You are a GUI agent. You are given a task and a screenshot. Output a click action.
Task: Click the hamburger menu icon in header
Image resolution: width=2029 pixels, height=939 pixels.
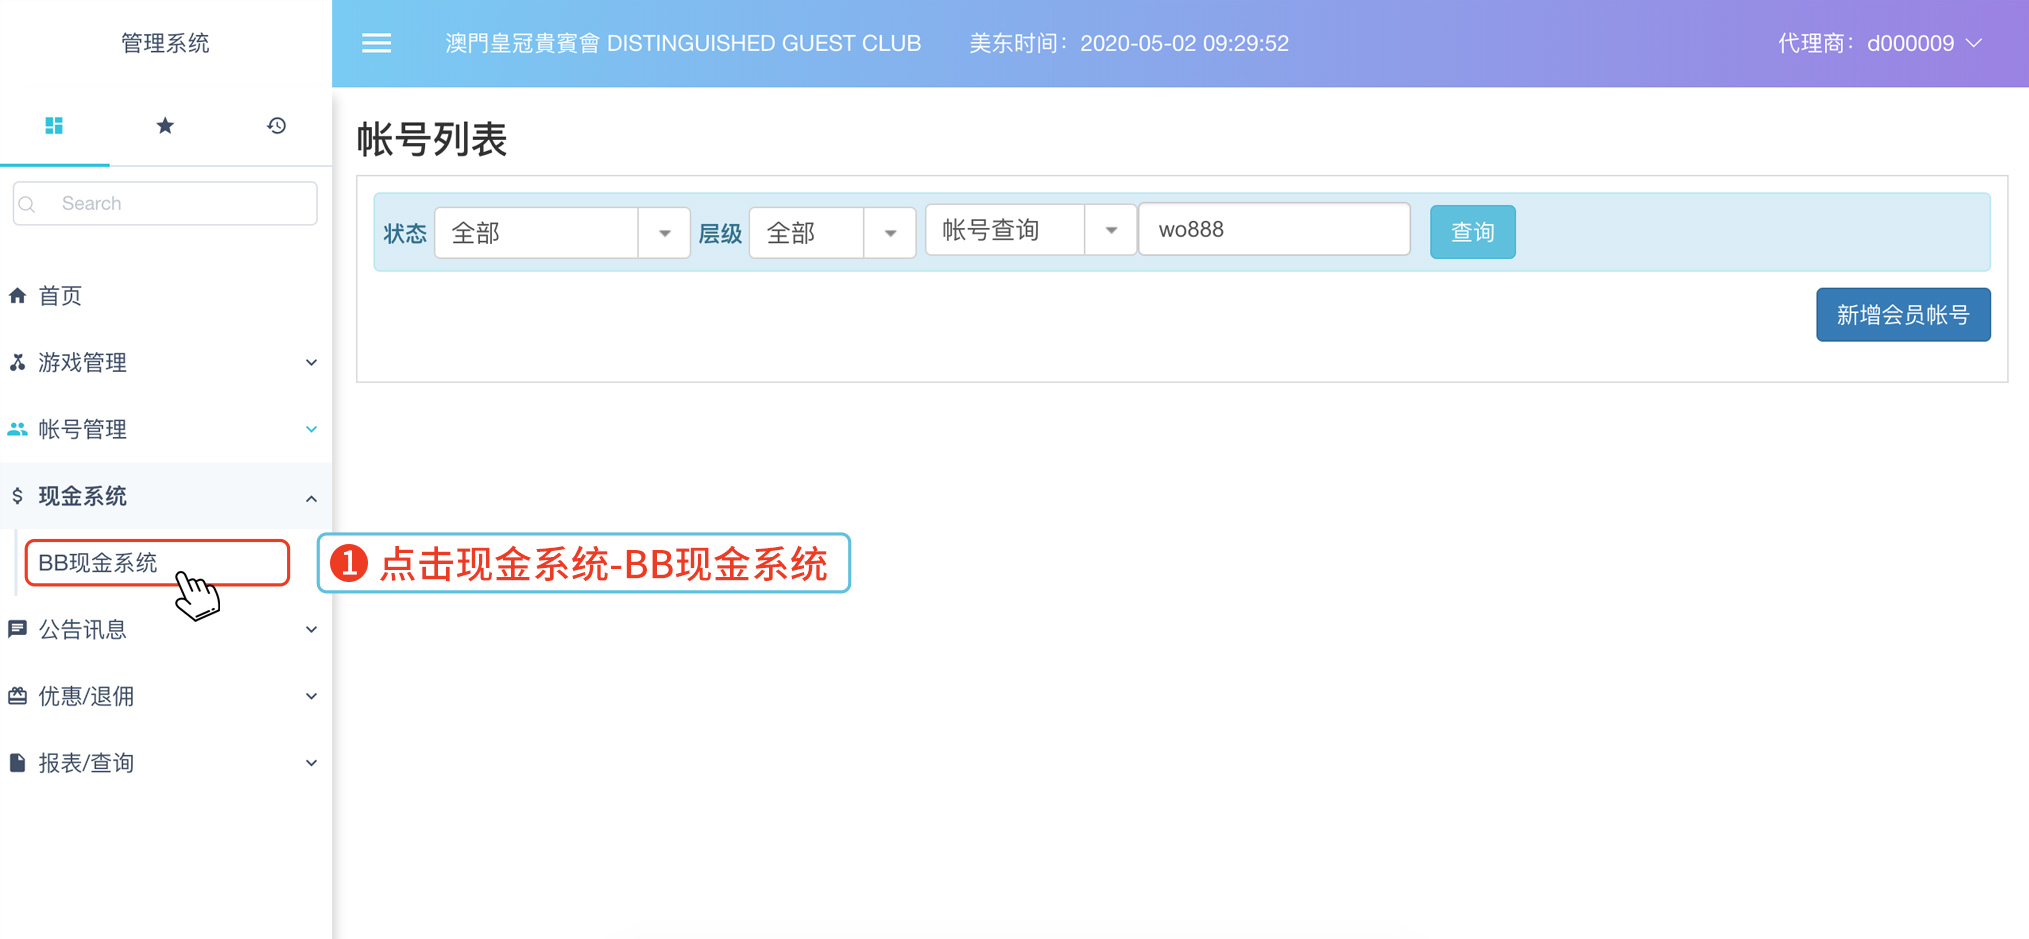tap(376, 43)
